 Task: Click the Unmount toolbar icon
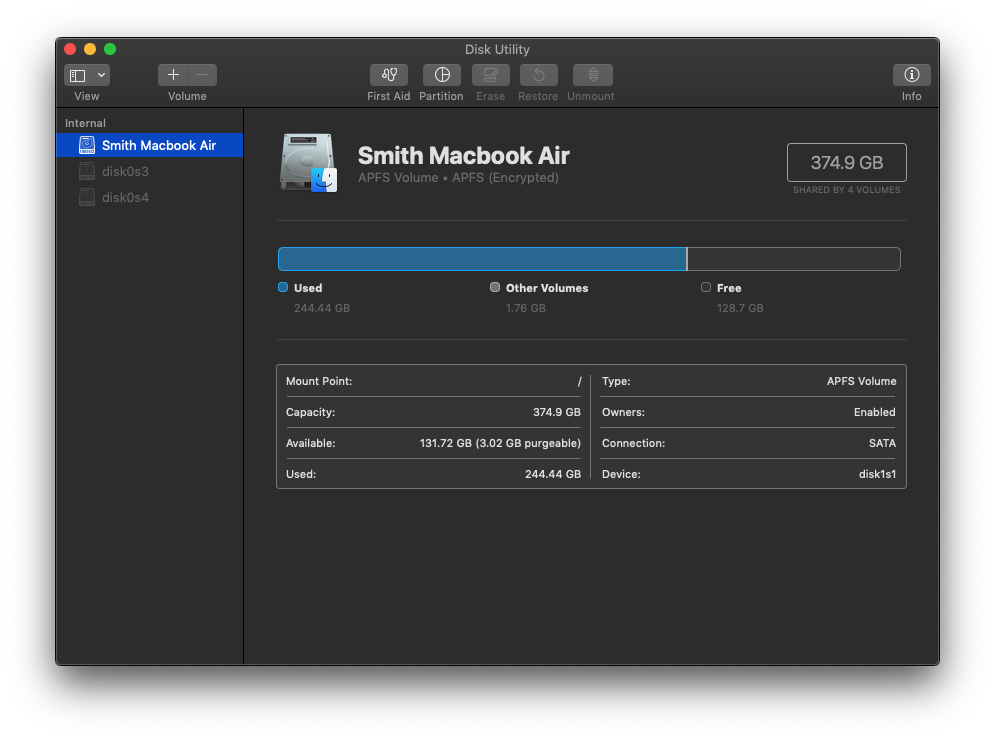(x=592, y=75)
